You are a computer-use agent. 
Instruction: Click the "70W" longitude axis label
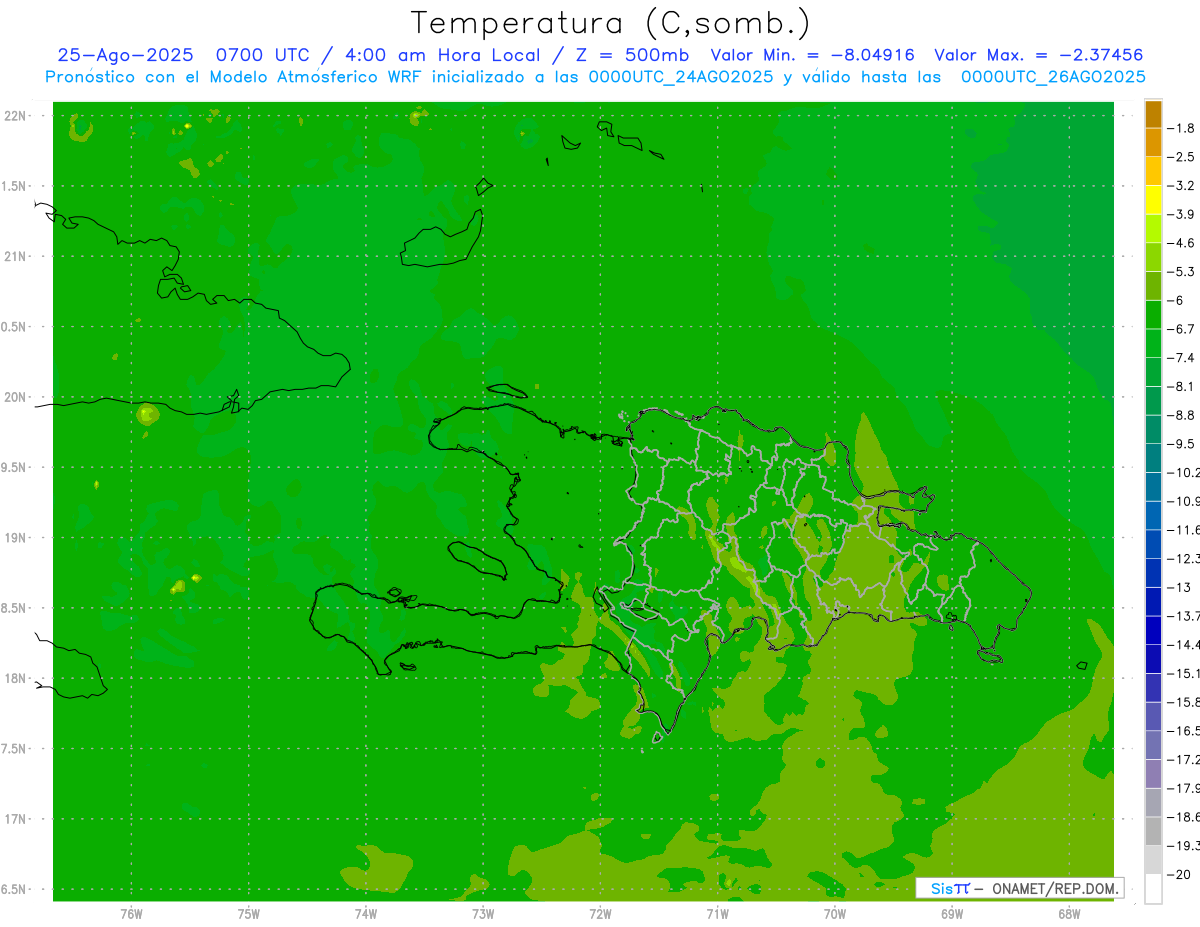click(834, 914)
